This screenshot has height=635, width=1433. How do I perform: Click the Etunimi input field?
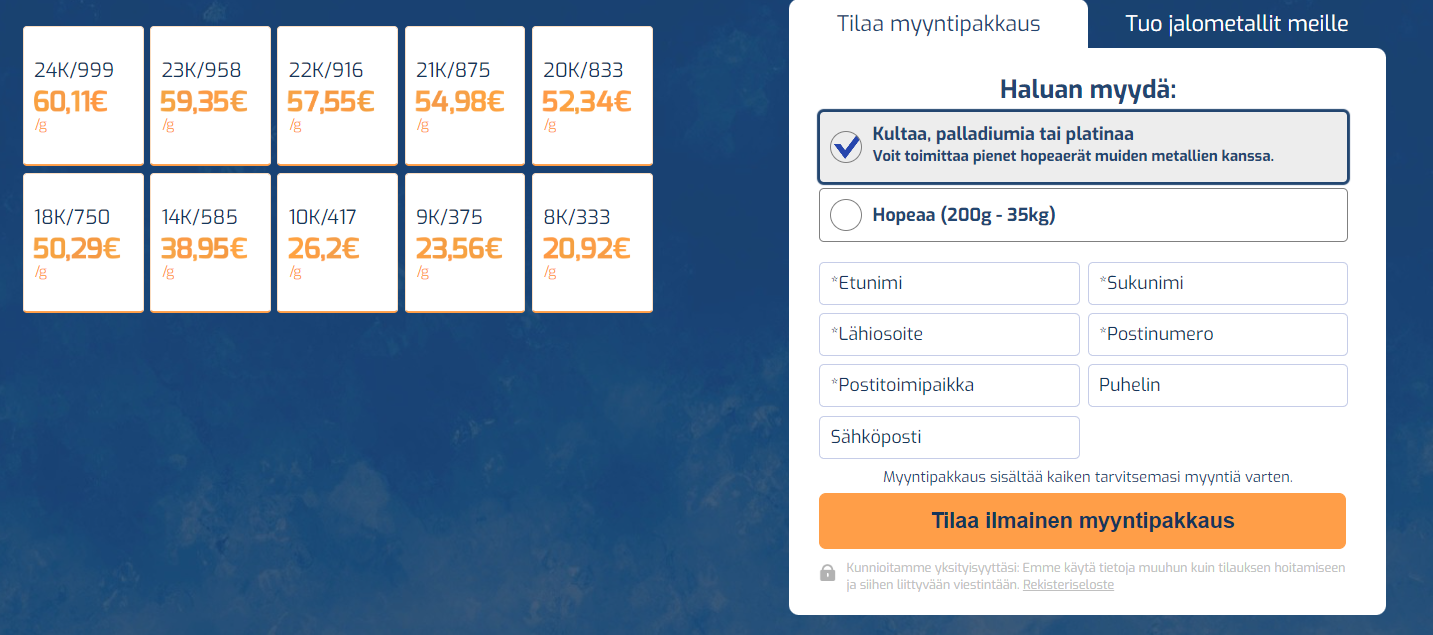click(949, 283)
